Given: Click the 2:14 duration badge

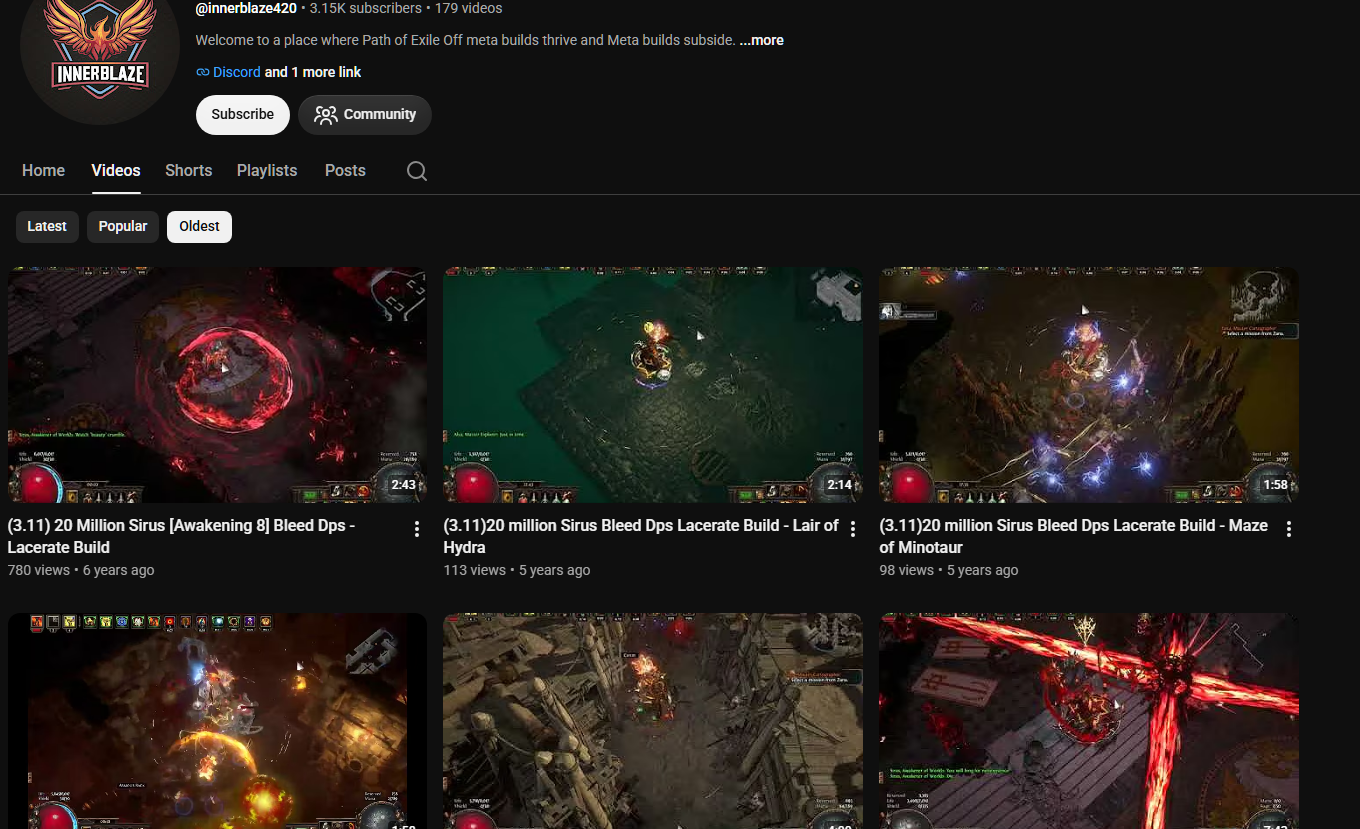Looking at the screenshot, I should coord(839,485).
